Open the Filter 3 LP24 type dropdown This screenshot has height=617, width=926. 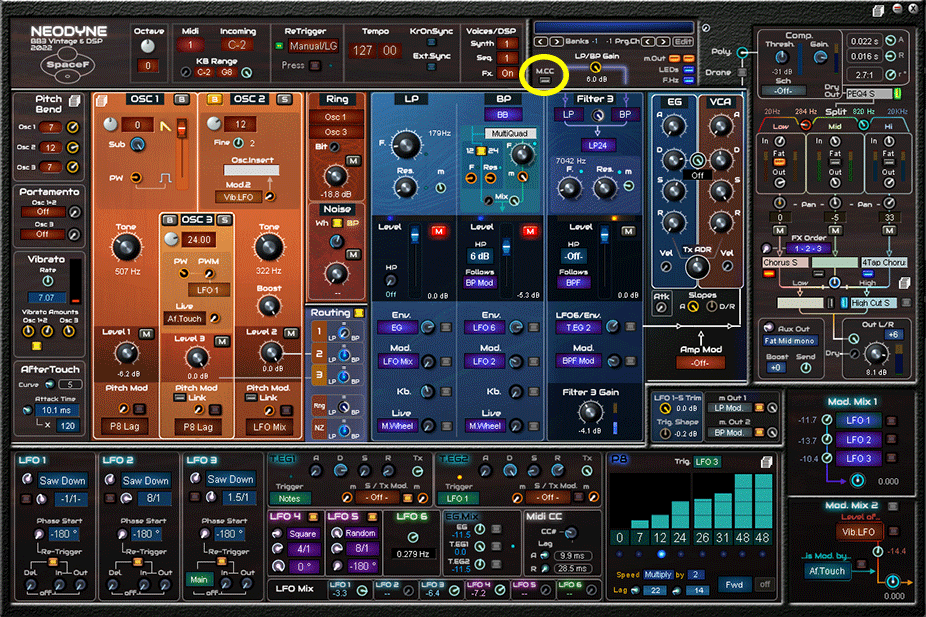pyautogui.click(x=597, y=145)
